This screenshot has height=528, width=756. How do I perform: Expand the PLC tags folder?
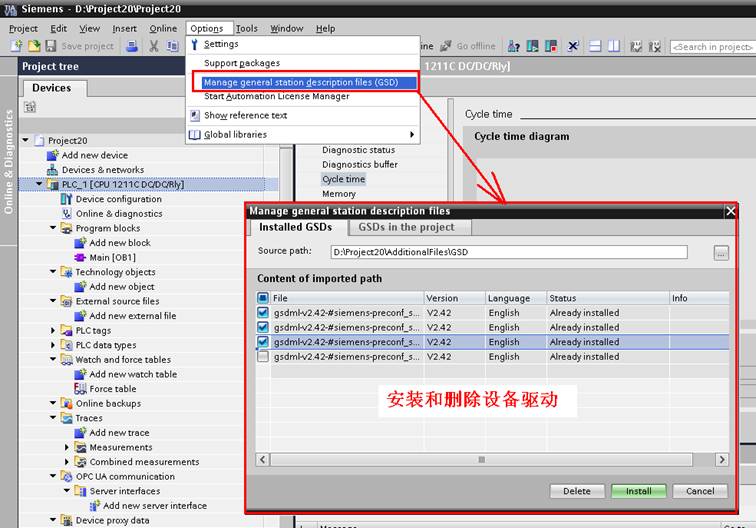53,330
